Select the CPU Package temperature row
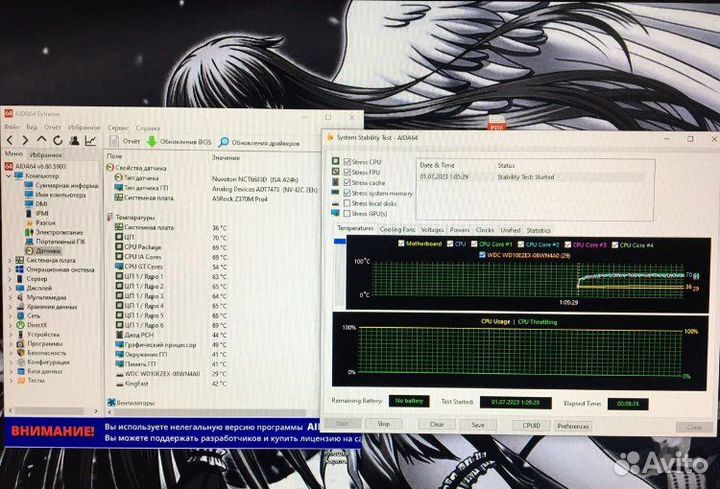720x489 pixels. (171, 247)
